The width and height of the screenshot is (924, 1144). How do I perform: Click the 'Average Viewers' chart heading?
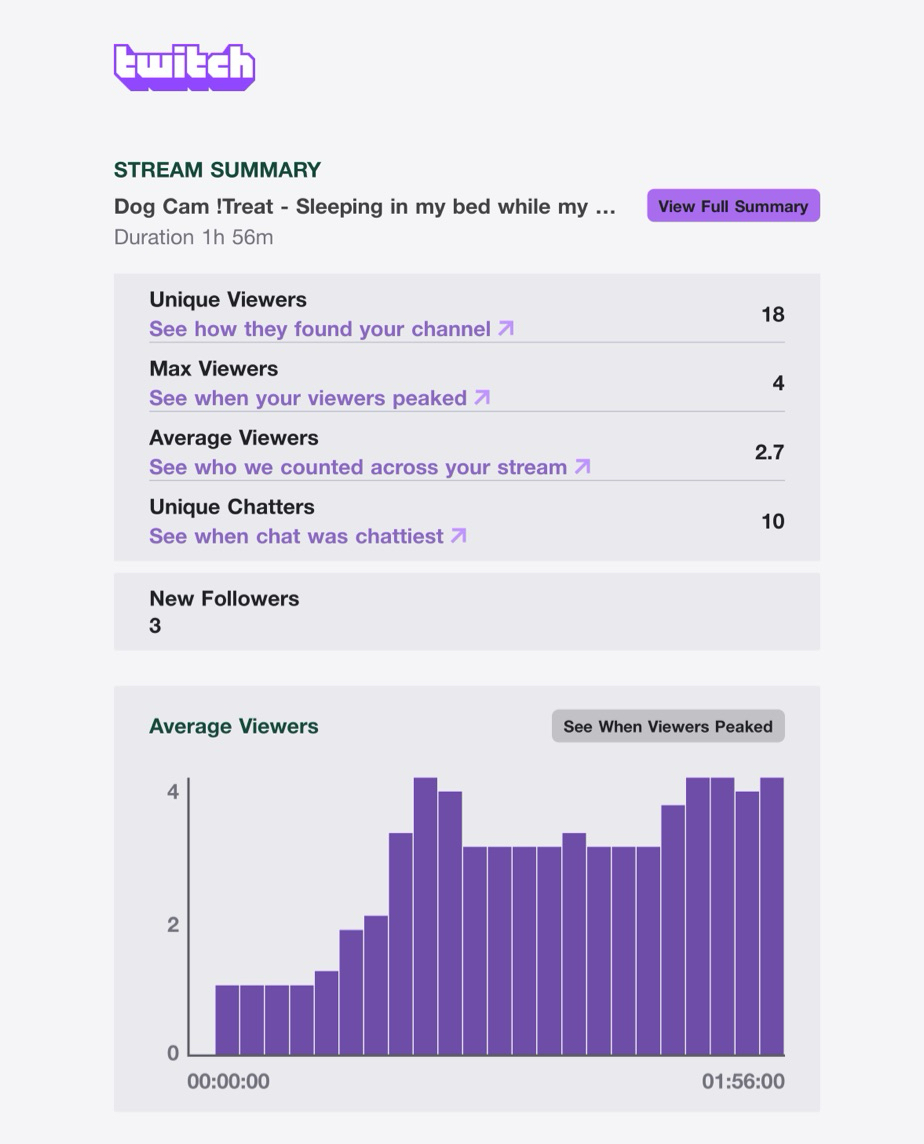pyautogui.click(x=234, y=727)
